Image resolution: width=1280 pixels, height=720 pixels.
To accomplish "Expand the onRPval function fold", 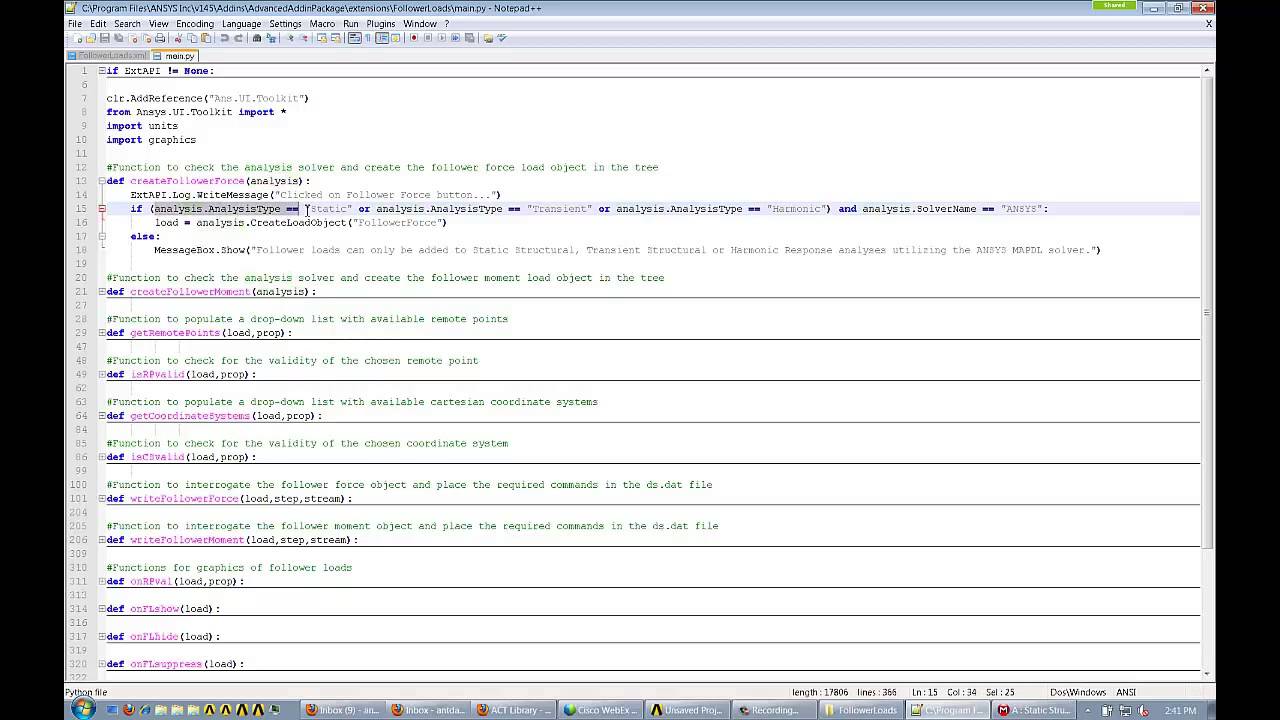I will 101,581.
